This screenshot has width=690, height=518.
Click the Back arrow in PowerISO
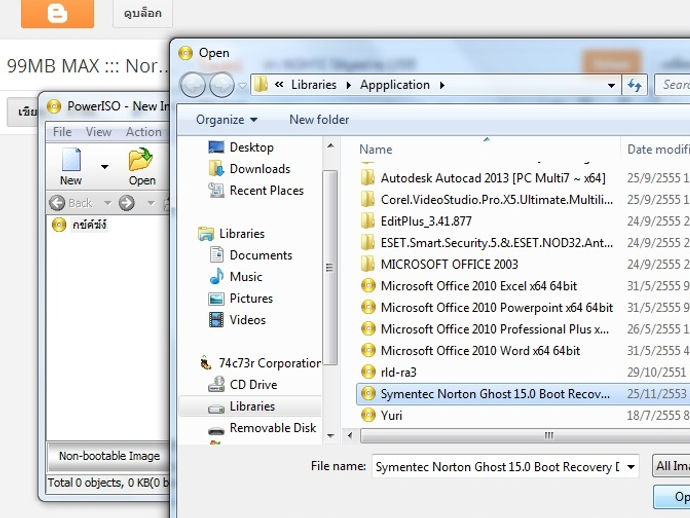click(57, 203)
